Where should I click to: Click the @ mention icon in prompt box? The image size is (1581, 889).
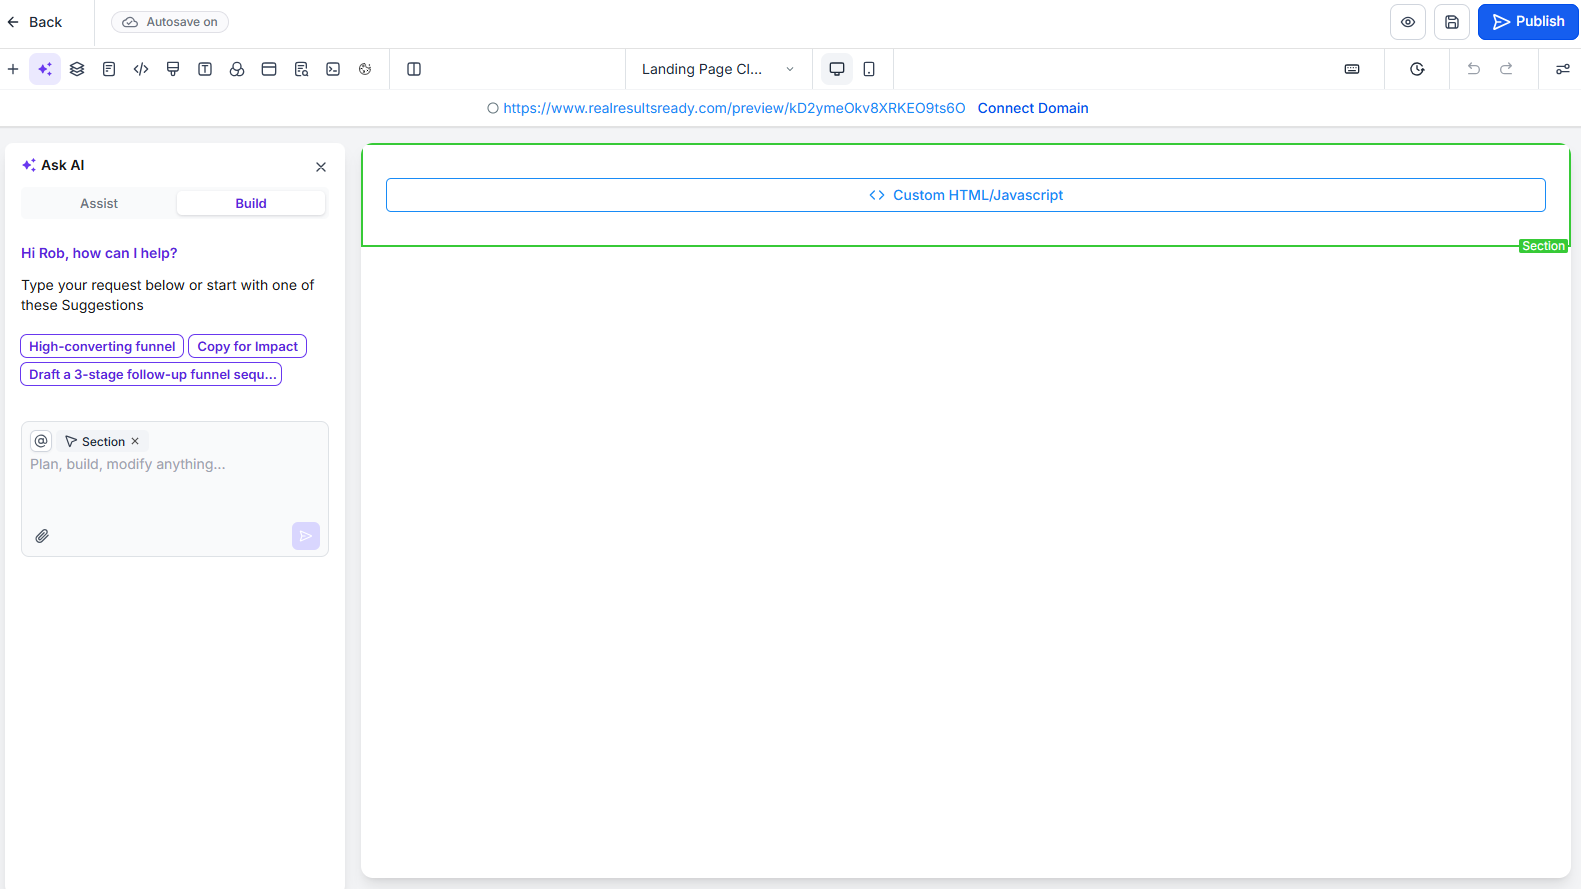(41, 441)
